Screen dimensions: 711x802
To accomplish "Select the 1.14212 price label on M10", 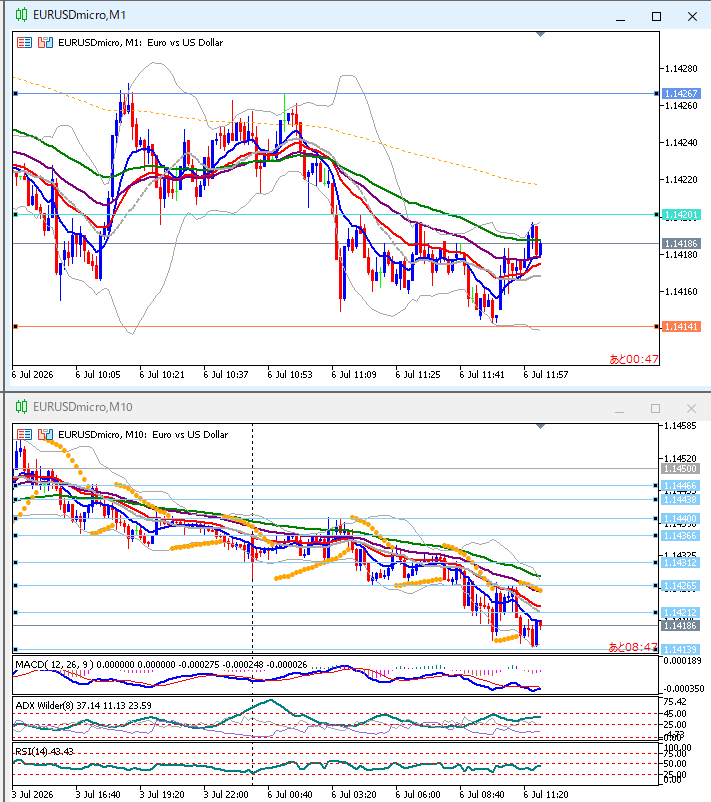I will point(680,612).
